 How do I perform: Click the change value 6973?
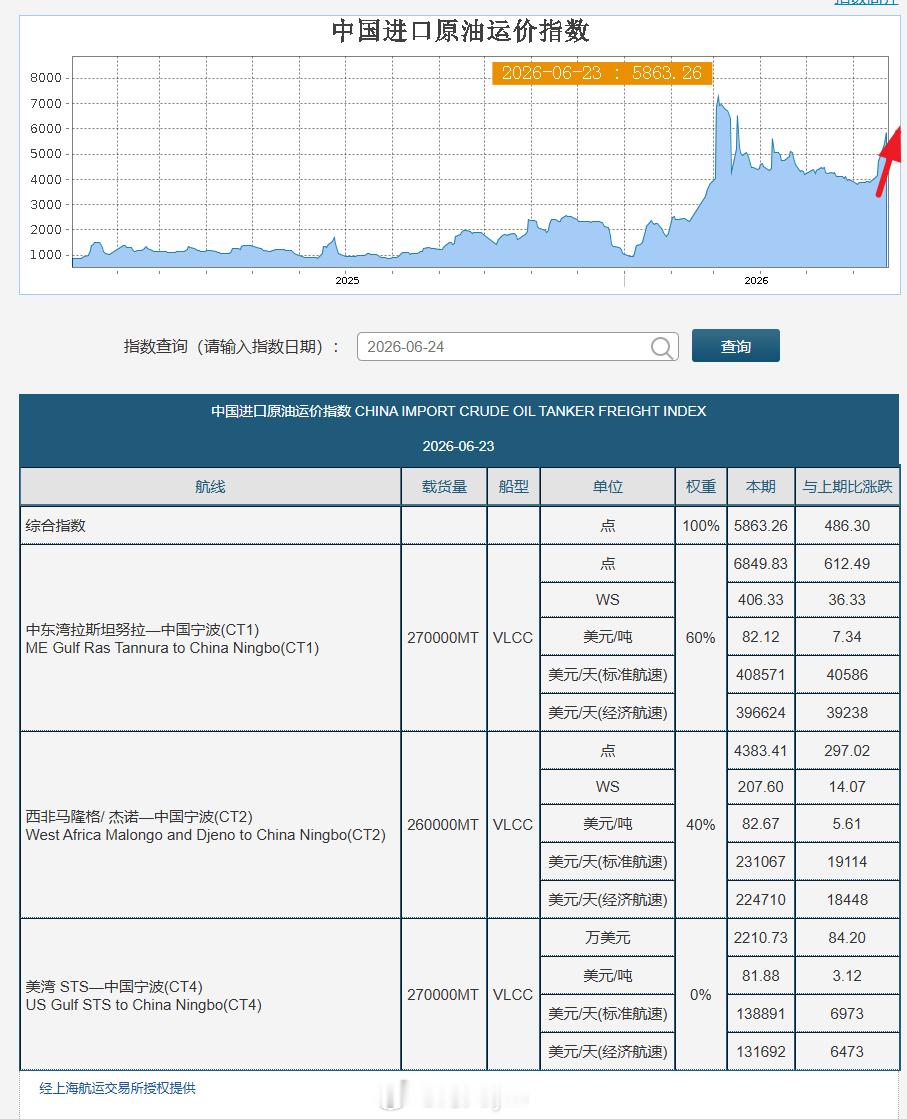(x=847, y=1014)
